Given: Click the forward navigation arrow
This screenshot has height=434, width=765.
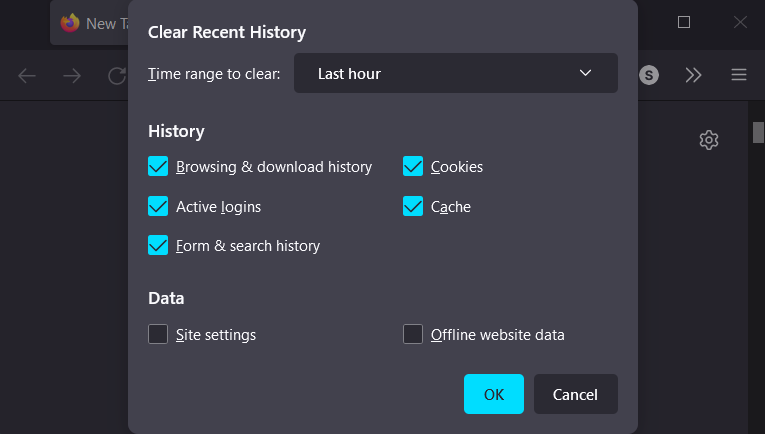Looking at the screenshot, I should (72, 75).
